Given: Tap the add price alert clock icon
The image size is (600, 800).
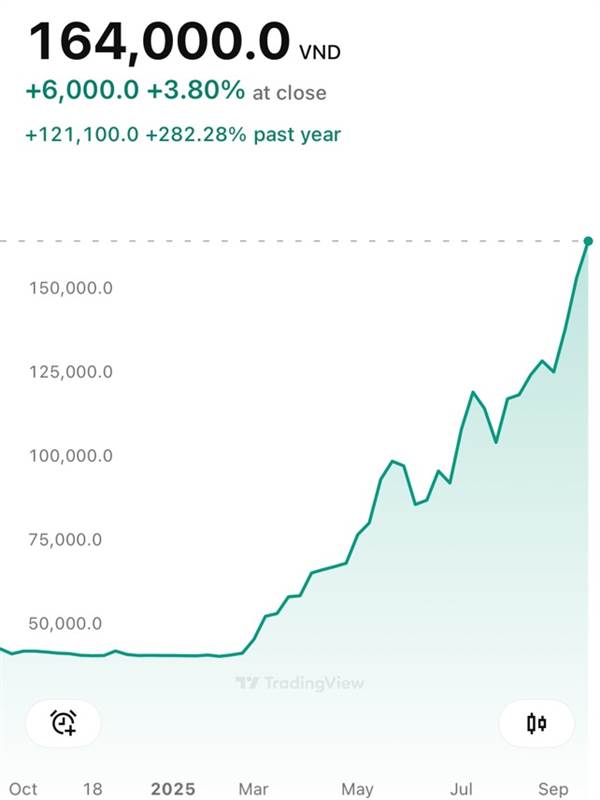Looking at the screenshot, I should point(64,722).
